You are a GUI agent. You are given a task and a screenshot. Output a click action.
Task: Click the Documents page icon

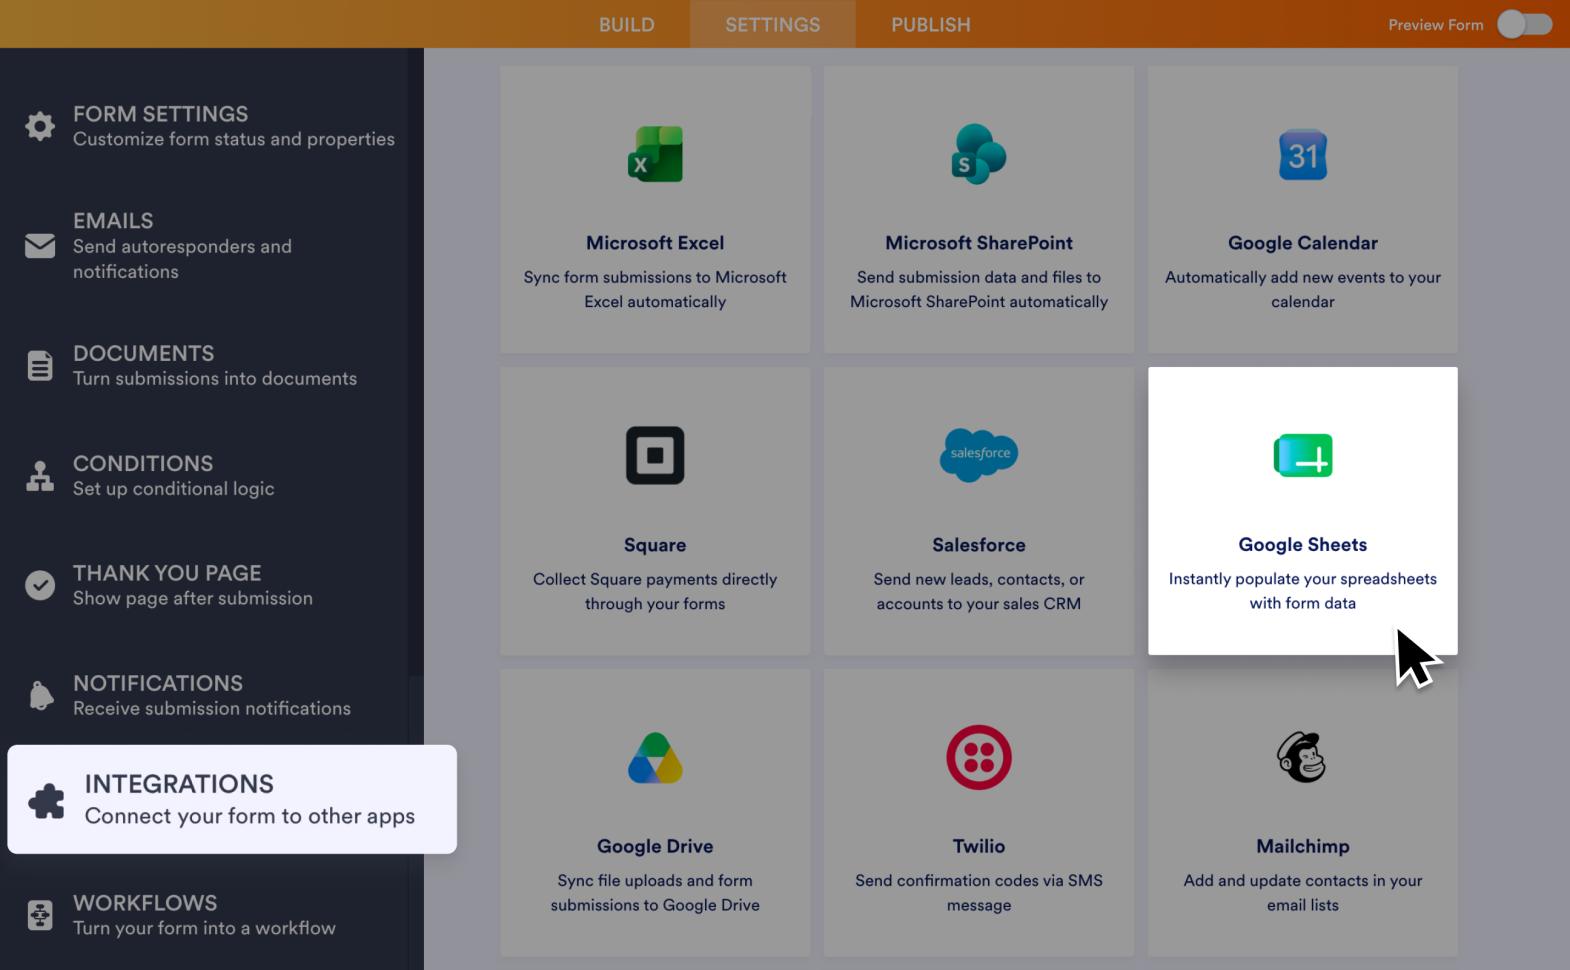coord(40,366)
